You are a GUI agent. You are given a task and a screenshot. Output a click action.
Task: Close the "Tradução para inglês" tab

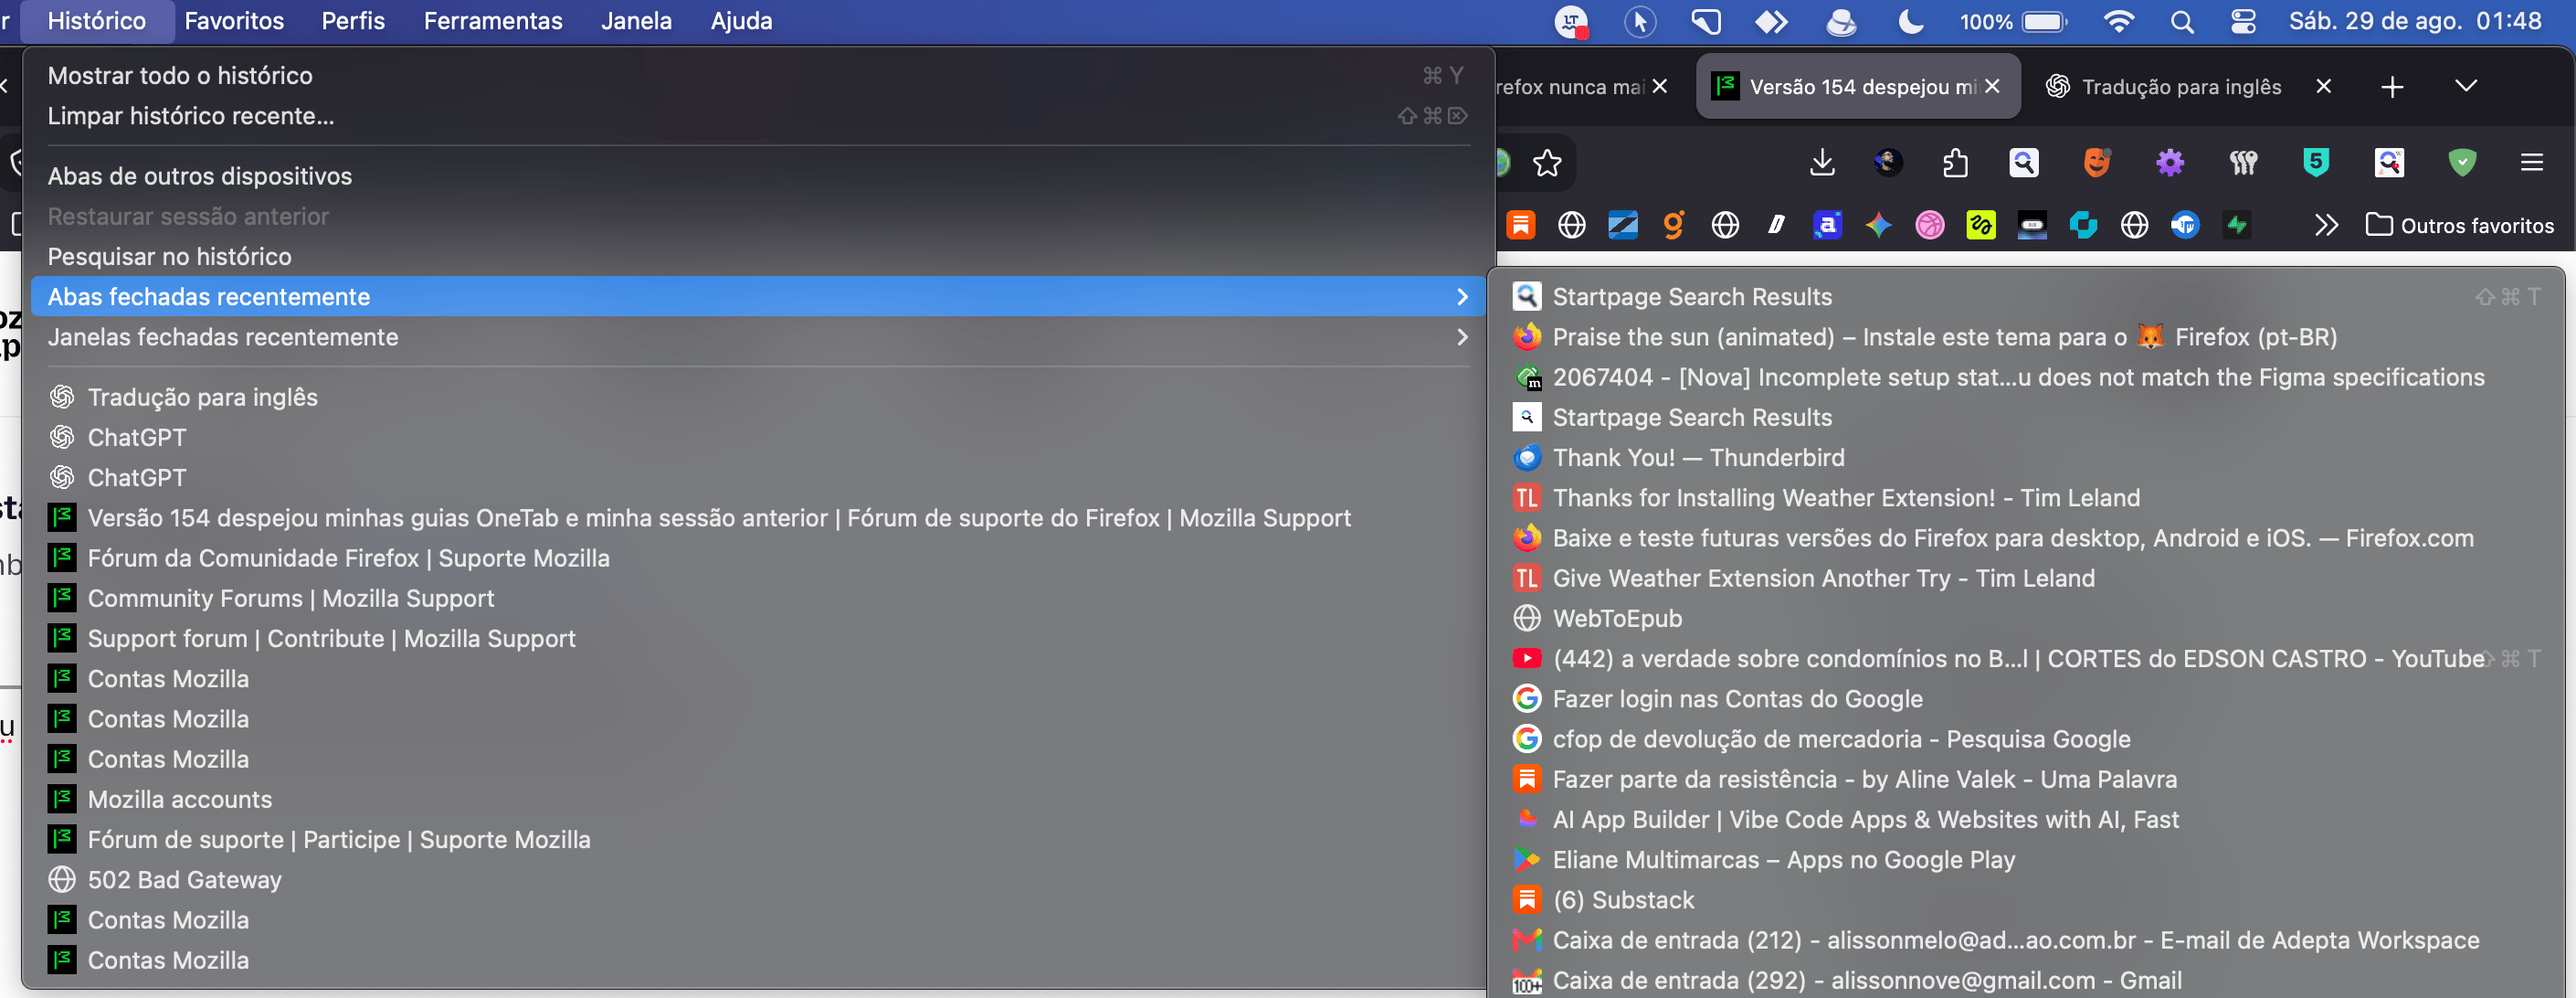(2323, 87)
